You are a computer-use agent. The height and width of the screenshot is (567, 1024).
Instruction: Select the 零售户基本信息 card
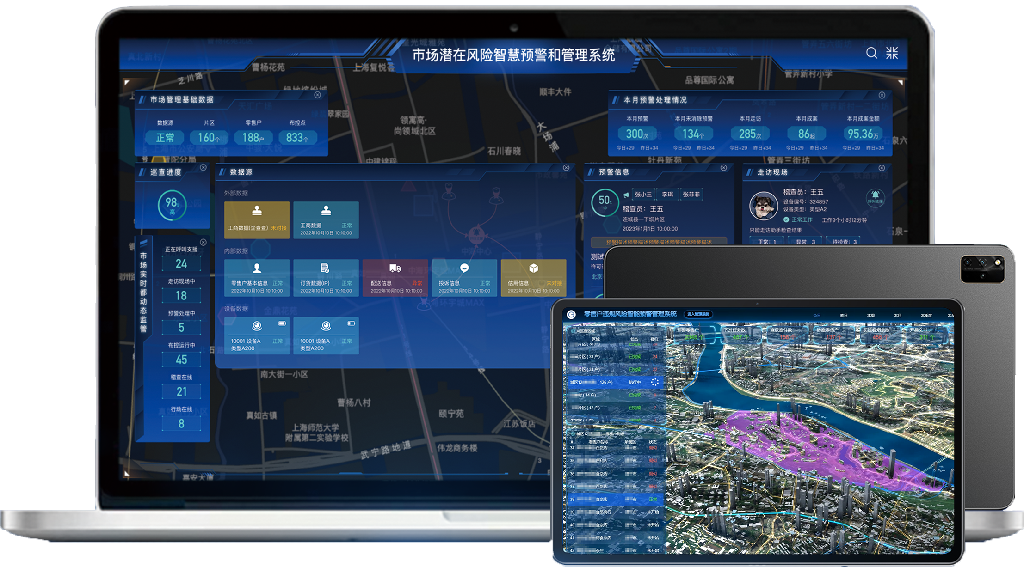coord(257,277)
